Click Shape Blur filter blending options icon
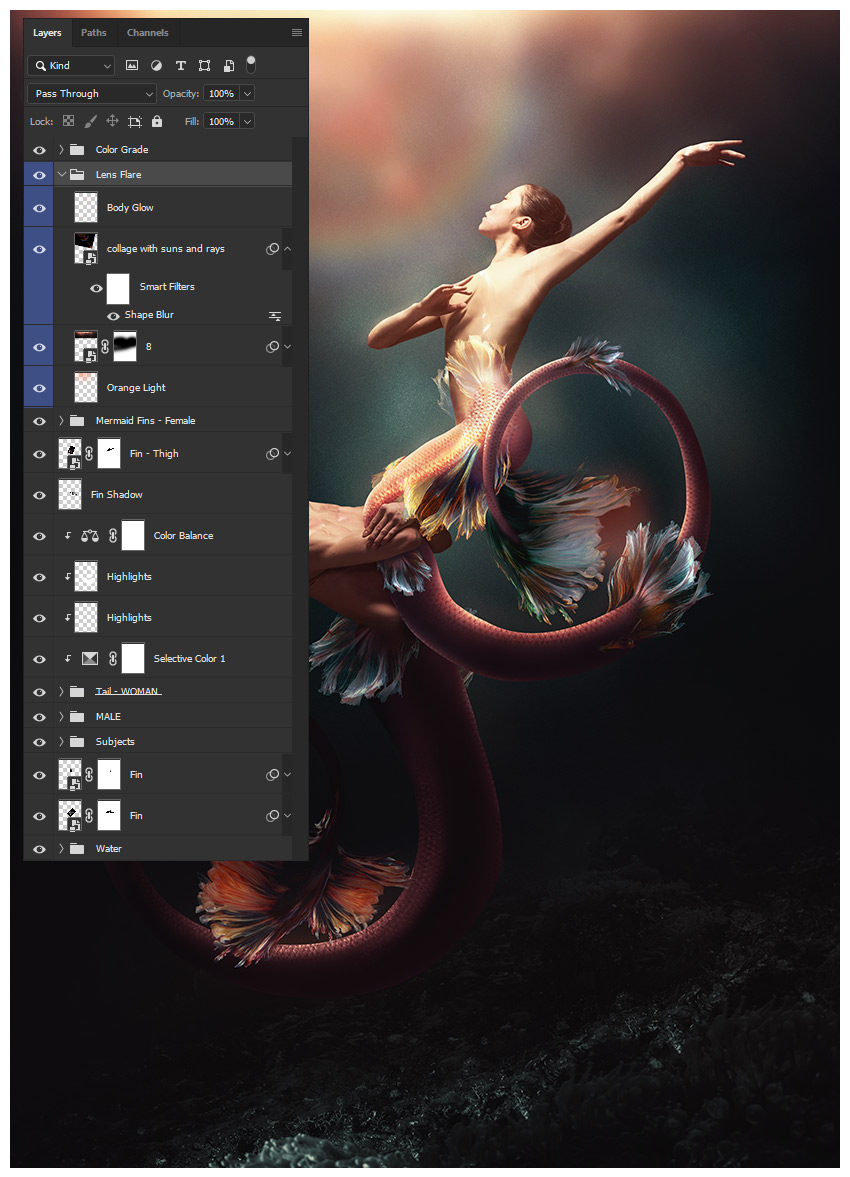 click(275, 316)
